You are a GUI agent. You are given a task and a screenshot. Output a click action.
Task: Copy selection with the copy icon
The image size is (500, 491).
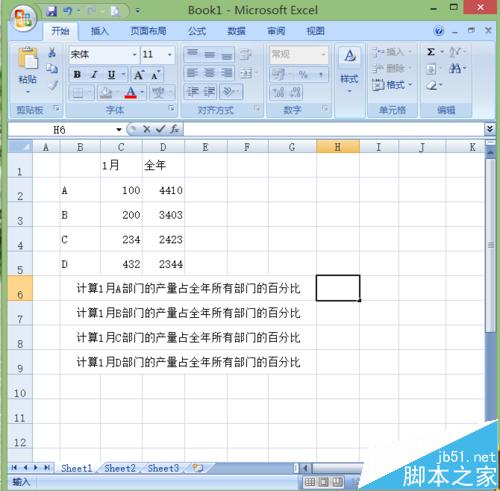[52, 69]
